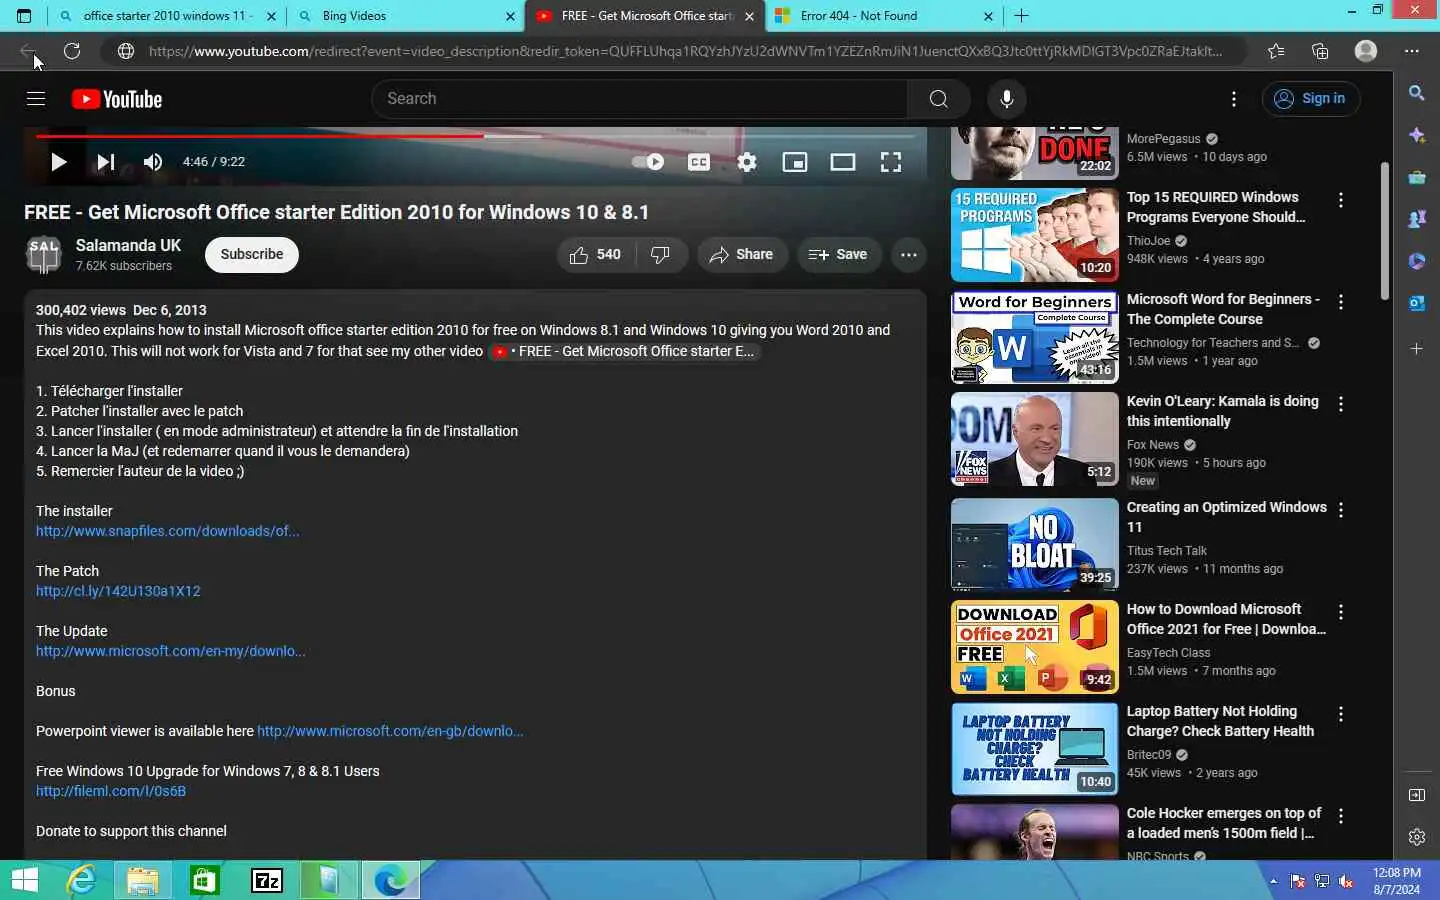Open options for Creating an Optimized Windows 11
Viewport: 1440px width, 900px height.
point(1341,510)
